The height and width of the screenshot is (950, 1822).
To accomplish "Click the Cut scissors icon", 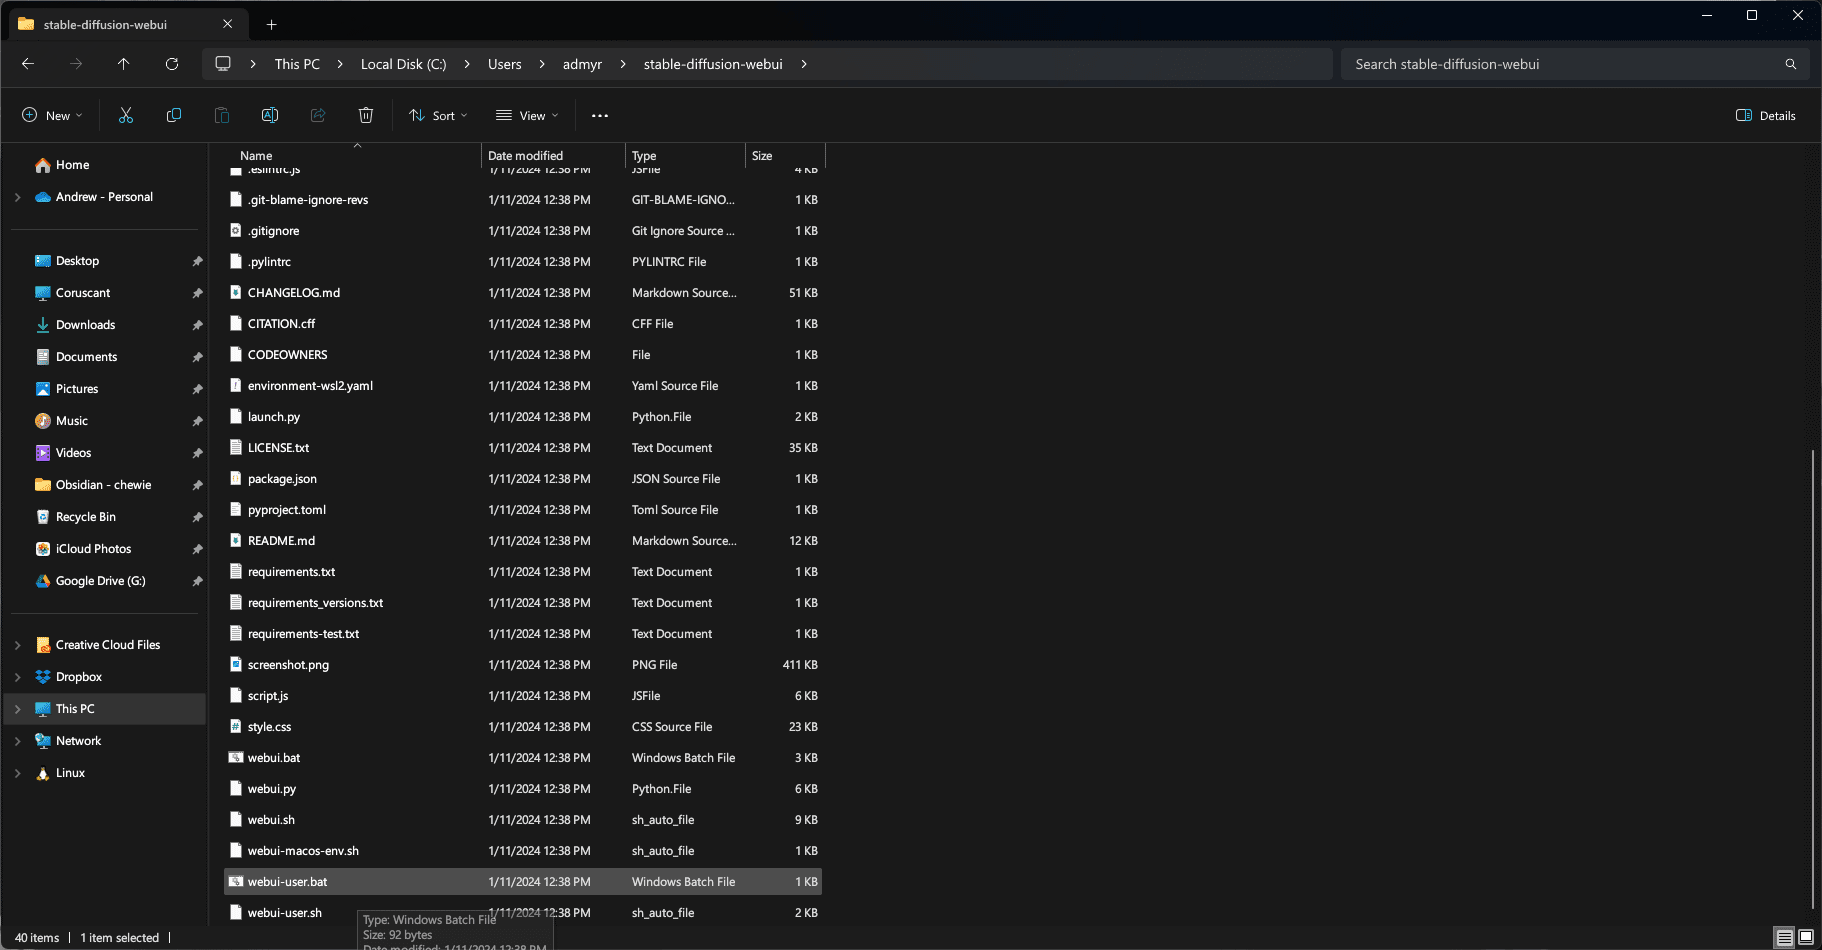I will tap(126, 116).
